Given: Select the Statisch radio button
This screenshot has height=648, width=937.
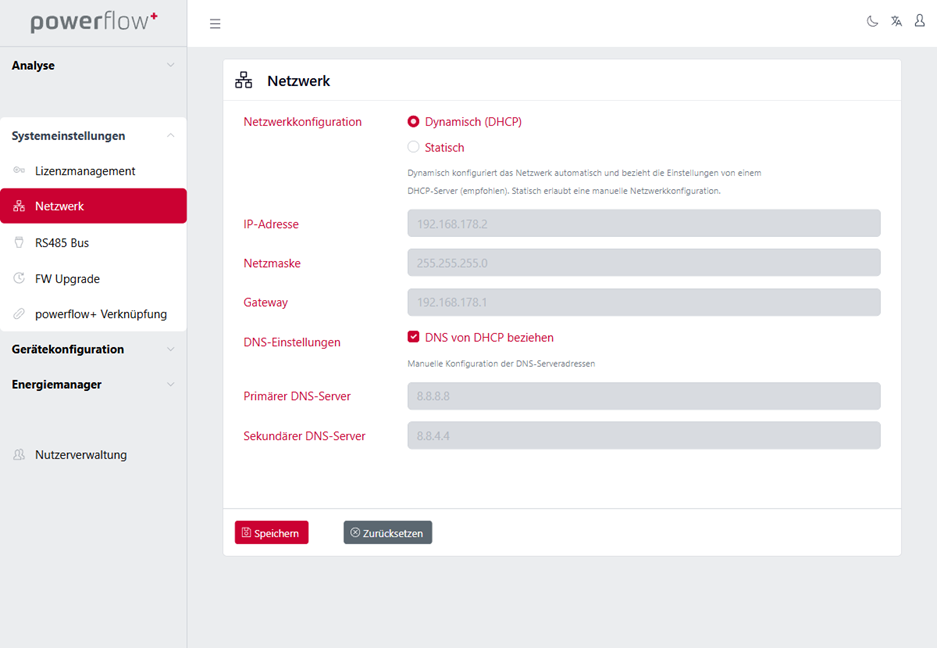Looking at the screenshot, I should 413,146.
